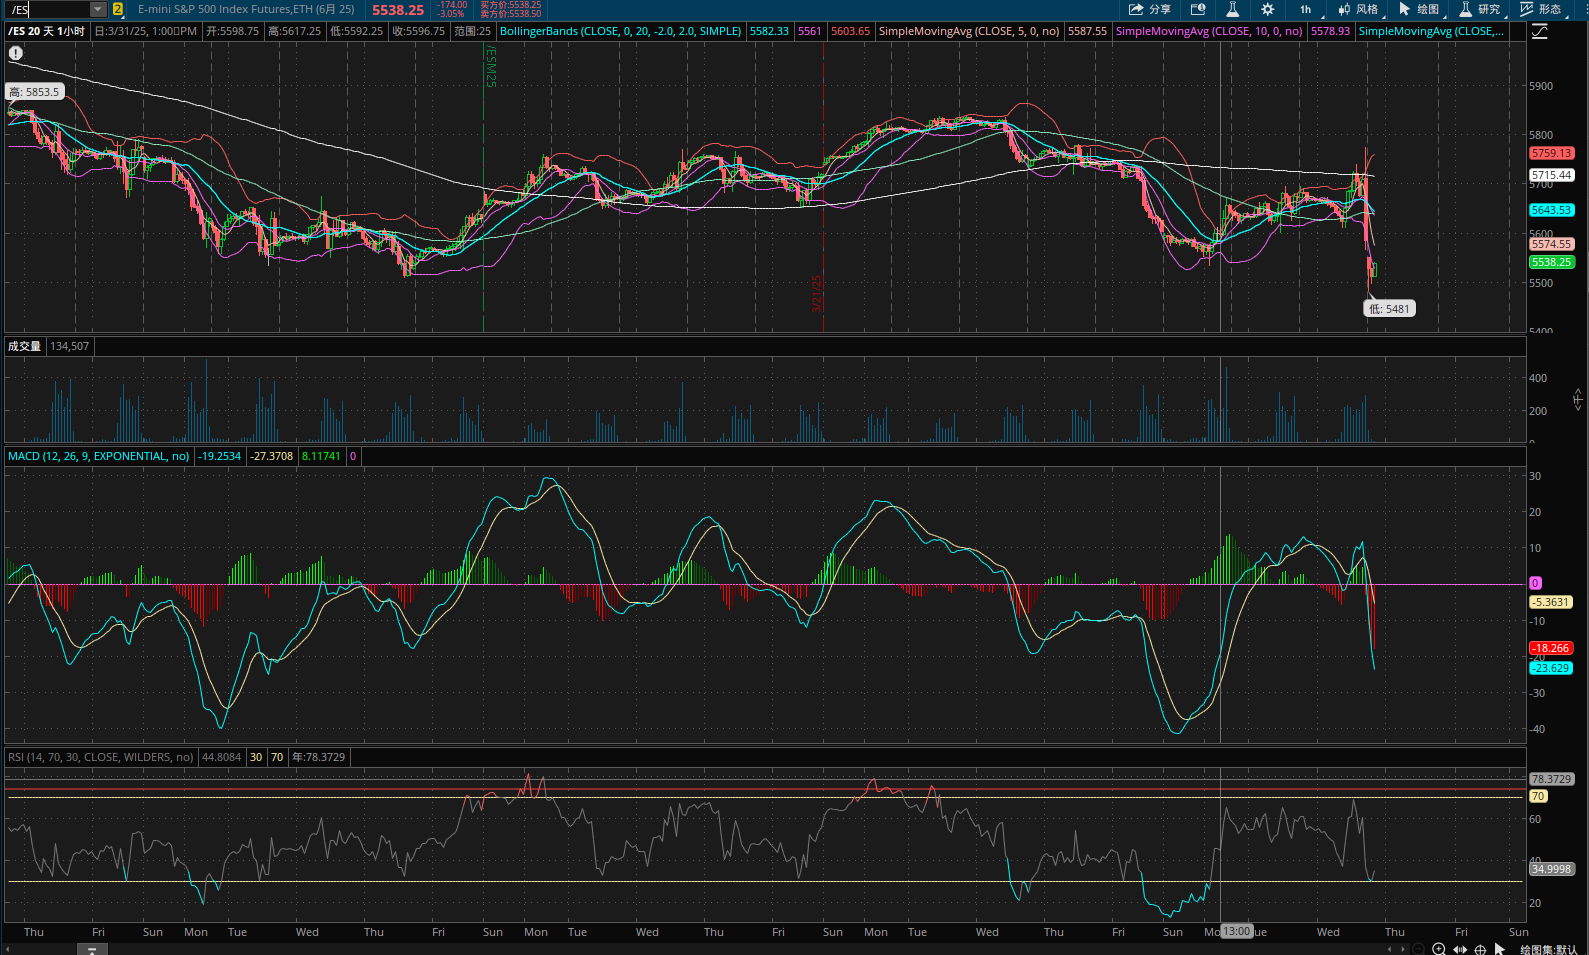Click the -18.266 MACD histogram value tag
Screen dimensions: 1589x955
click(x=1551, y=648)
